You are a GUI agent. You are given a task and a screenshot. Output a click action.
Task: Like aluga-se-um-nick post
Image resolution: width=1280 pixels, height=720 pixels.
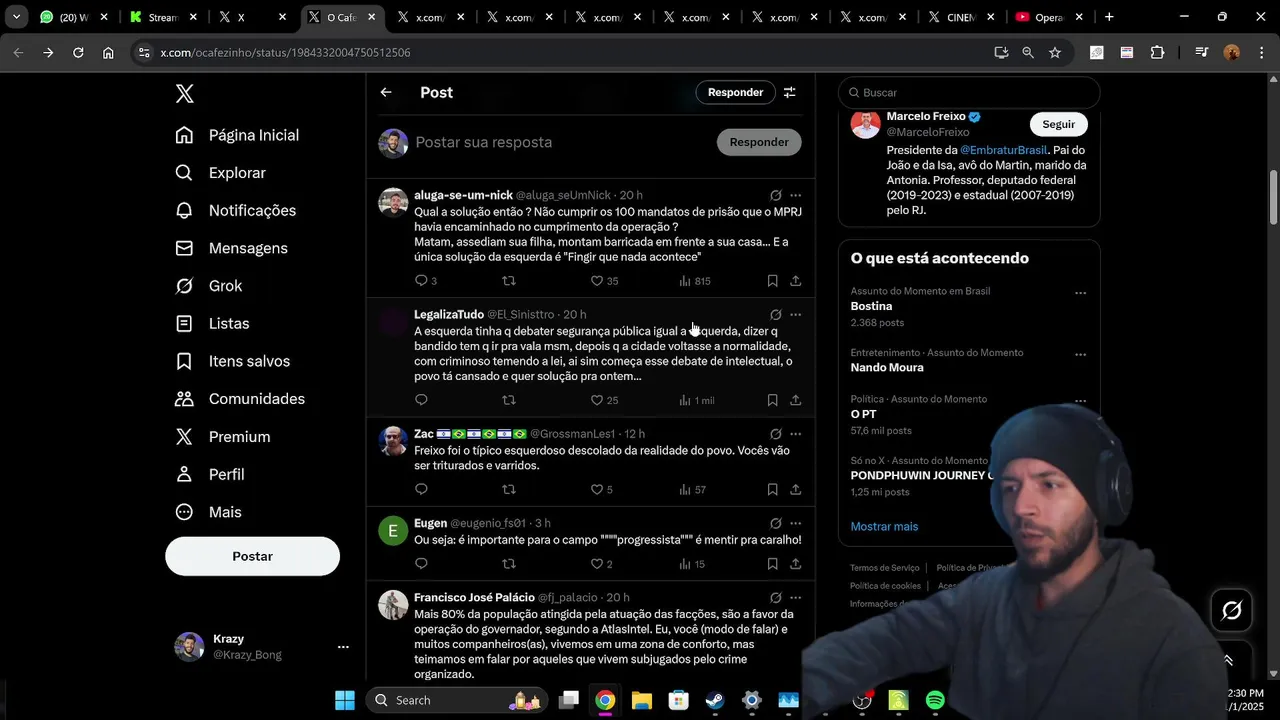point(597,281)
